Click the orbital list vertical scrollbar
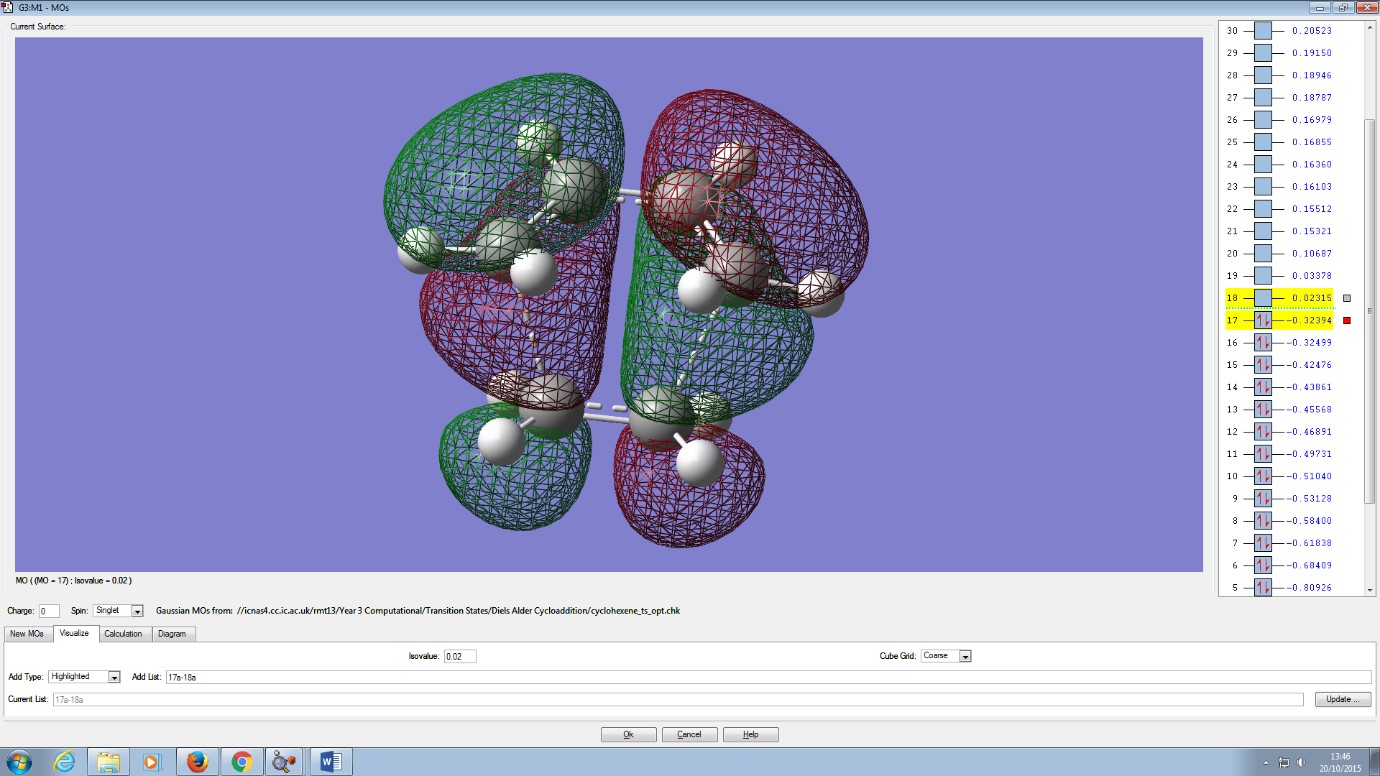1380x776 pixels. click(1370, 310)
